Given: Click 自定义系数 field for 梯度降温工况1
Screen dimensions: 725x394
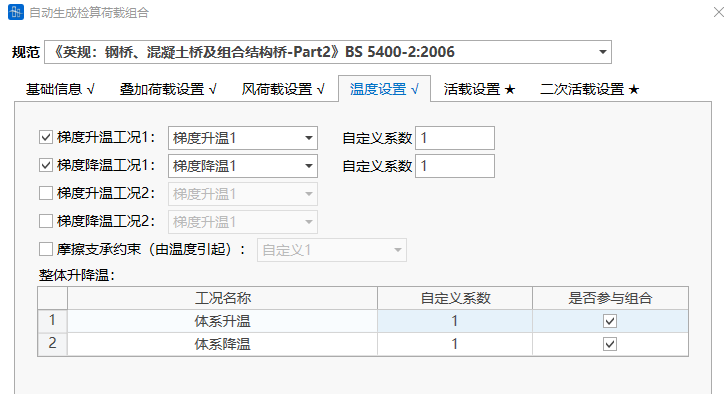Looking at the screenshot, I should click(455, 166).
